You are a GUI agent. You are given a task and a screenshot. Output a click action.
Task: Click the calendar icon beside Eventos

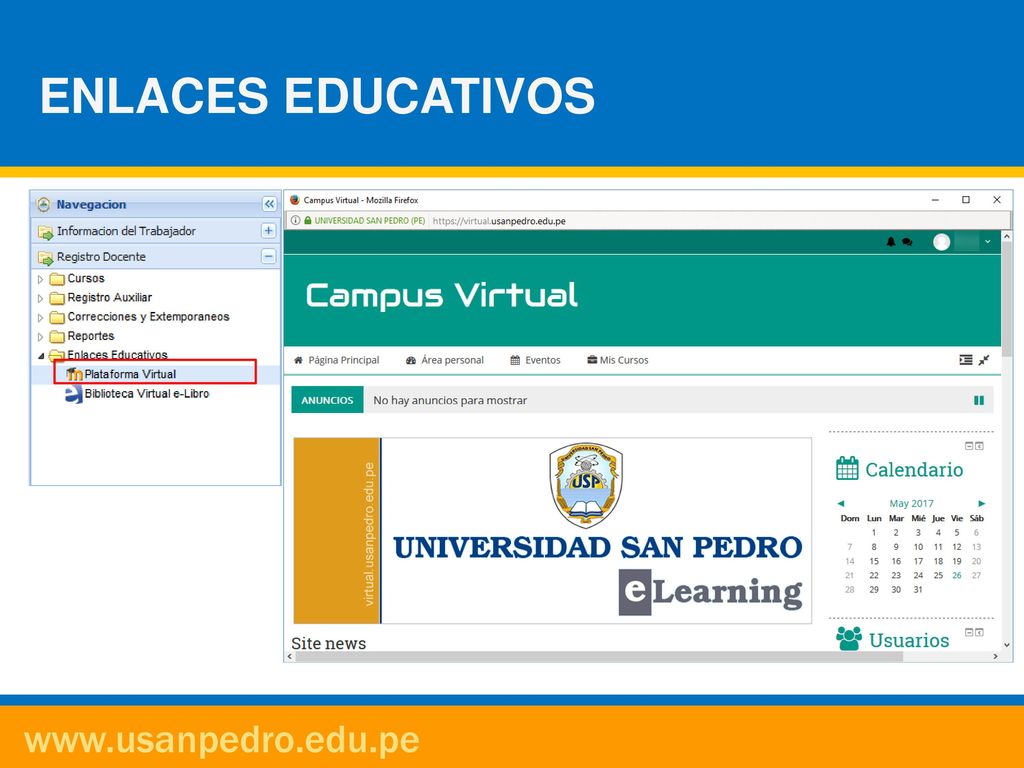(x=515, y=360)
